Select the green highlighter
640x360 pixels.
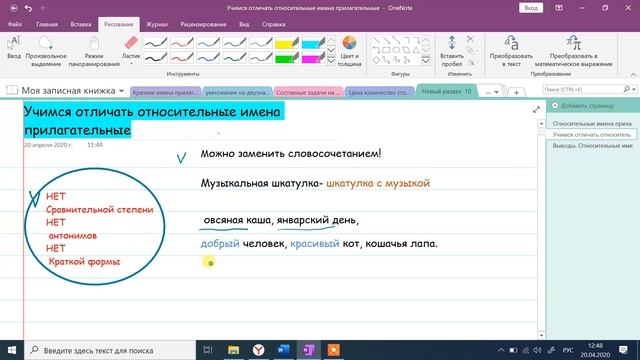(x=287, y=58)
